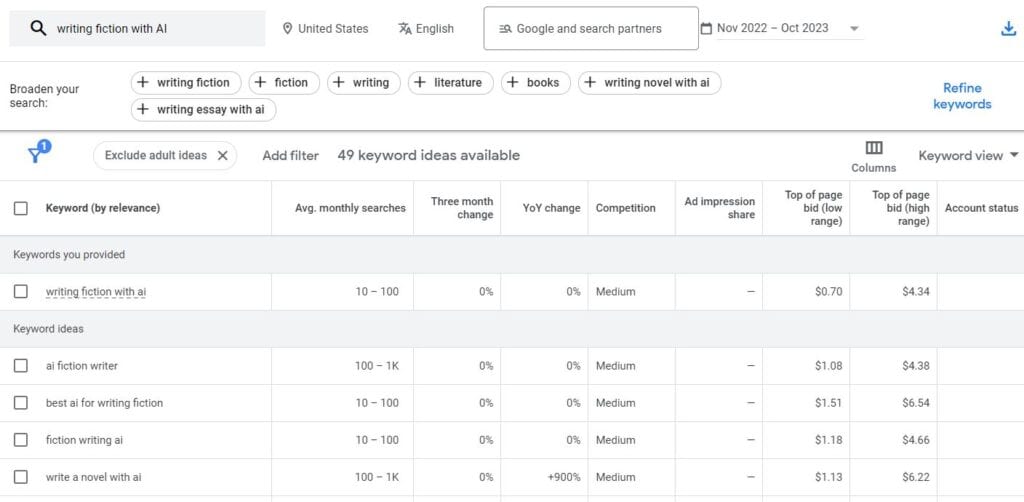Click keyword 'ai fiction writer'
Image resolution: width=1024 pixels, height=502 pixels.
[82, 366]
